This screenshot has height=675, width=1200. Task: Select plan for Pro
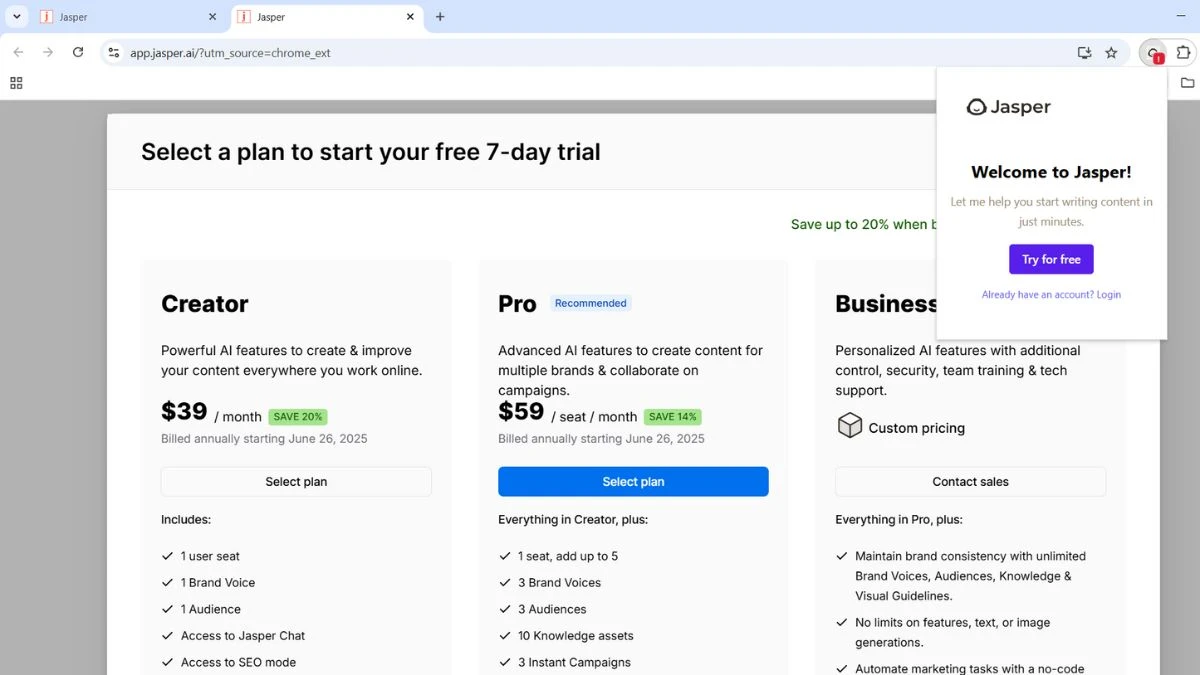633,482
